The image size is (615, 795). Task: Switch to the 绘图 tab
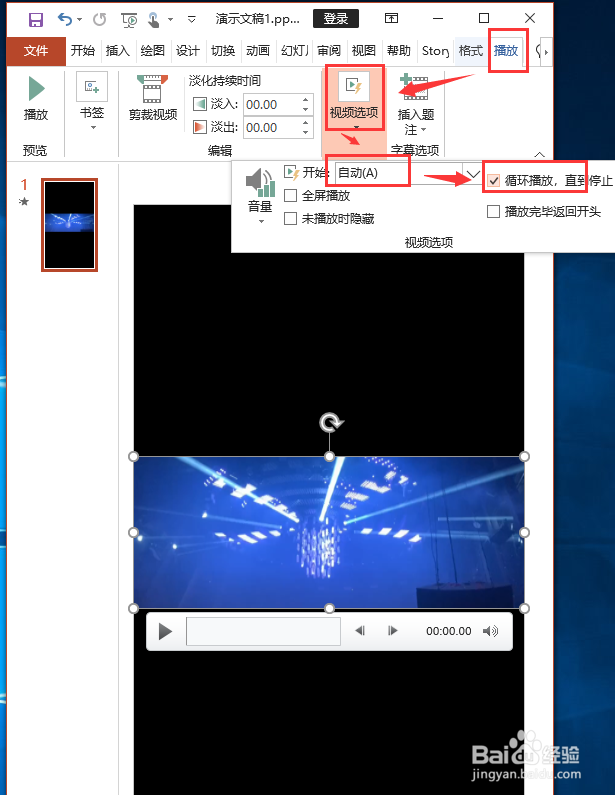(153, 51)
